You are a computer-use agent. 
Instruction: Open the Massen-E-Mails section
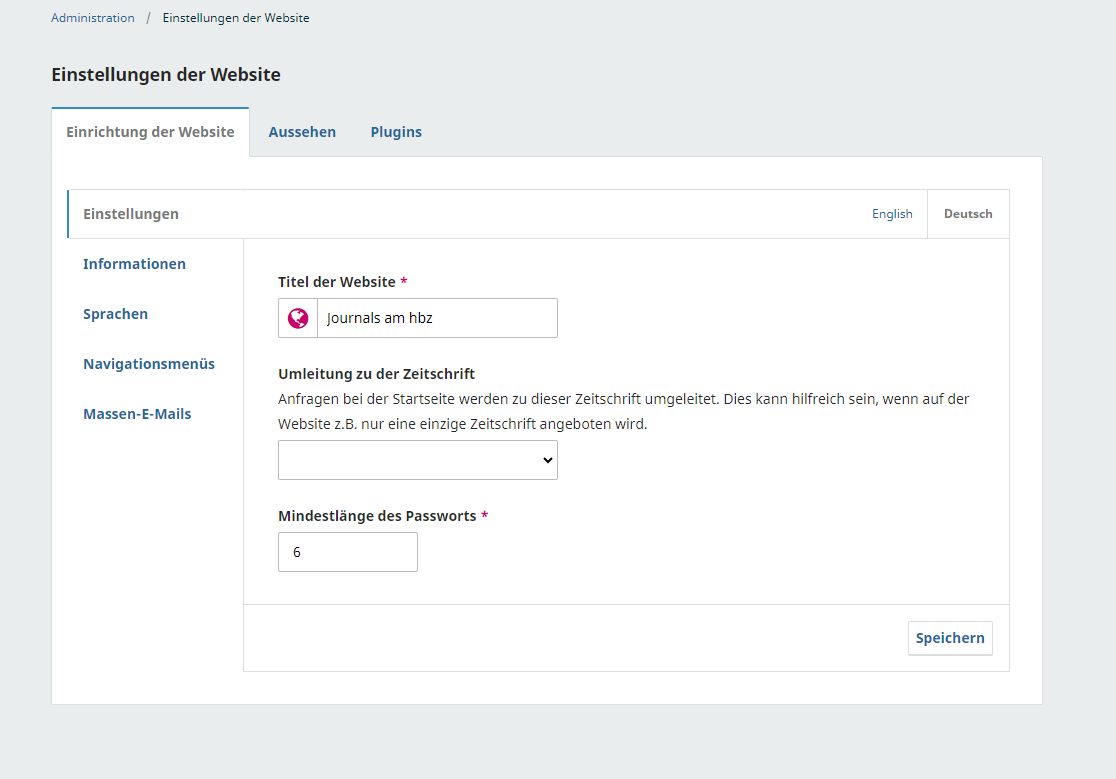point(137,414)
